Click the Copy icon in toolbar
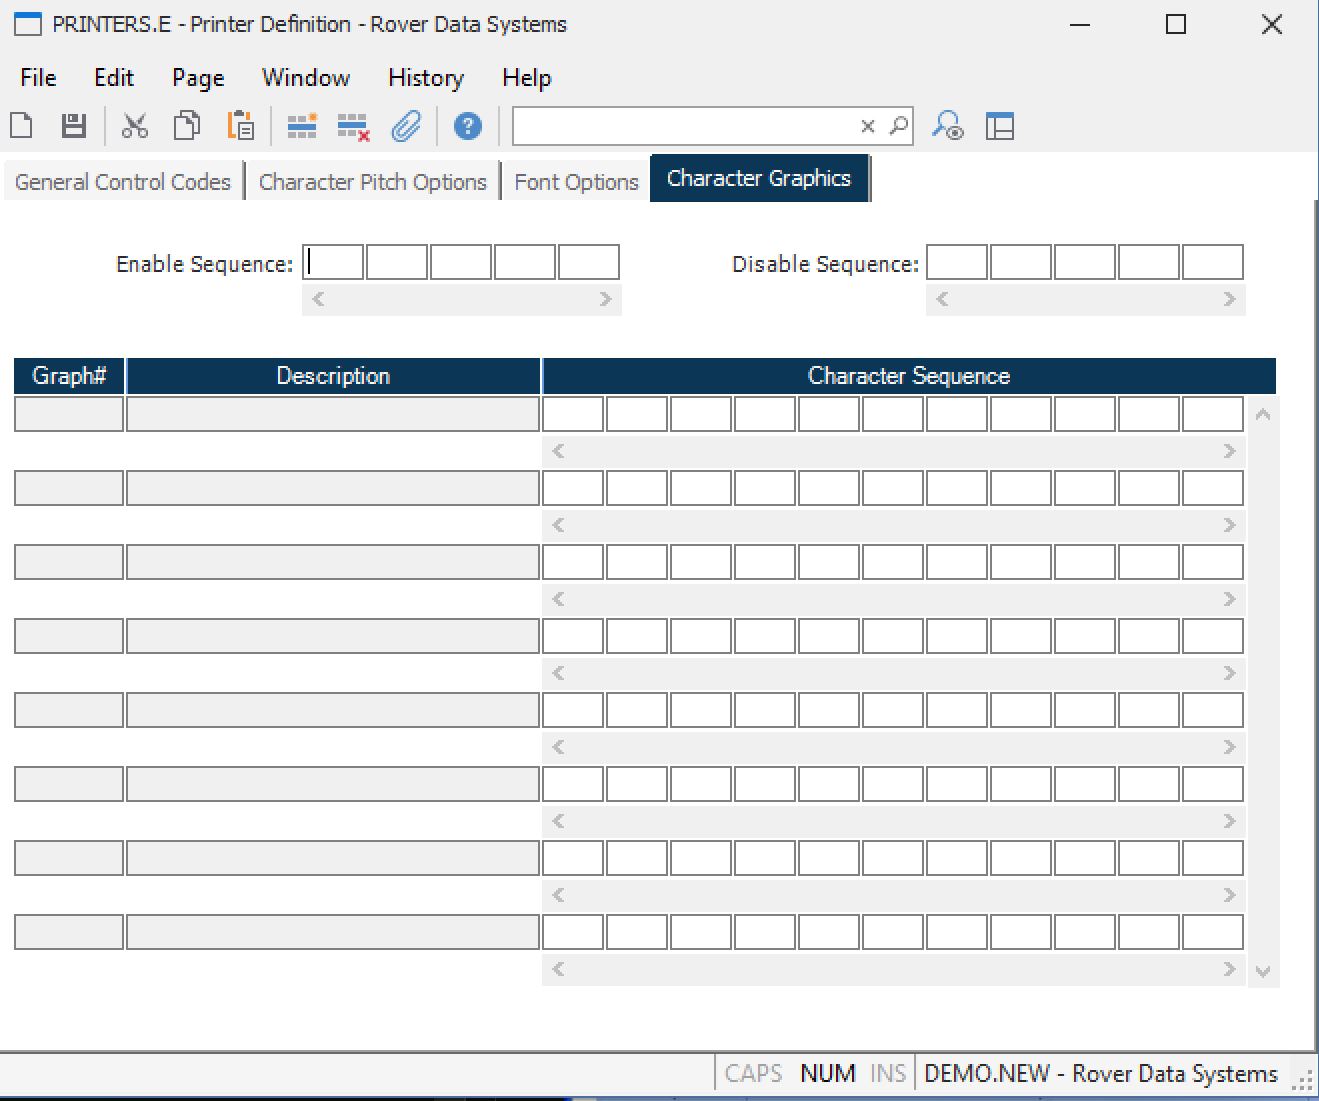This screenshot has width=1319, height=1101. pos(187,126)
